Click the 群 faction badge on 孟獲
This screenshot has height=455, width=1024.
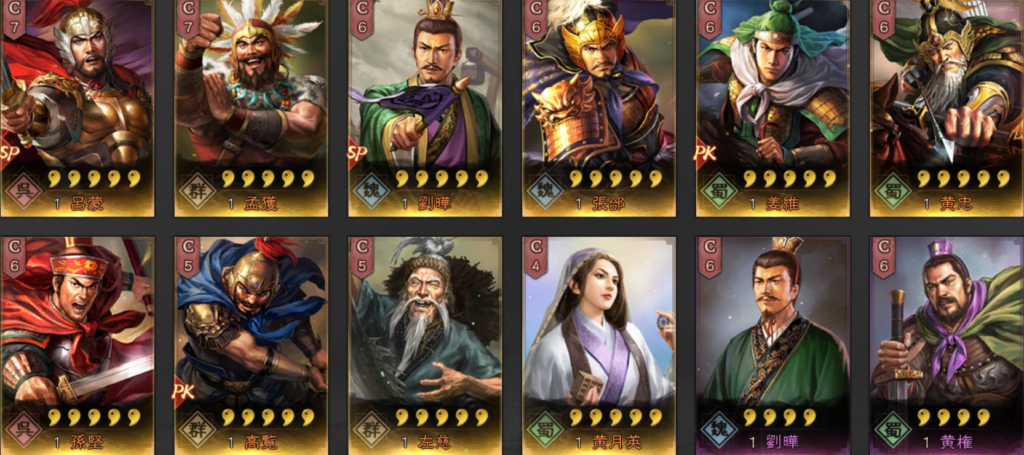197,191
